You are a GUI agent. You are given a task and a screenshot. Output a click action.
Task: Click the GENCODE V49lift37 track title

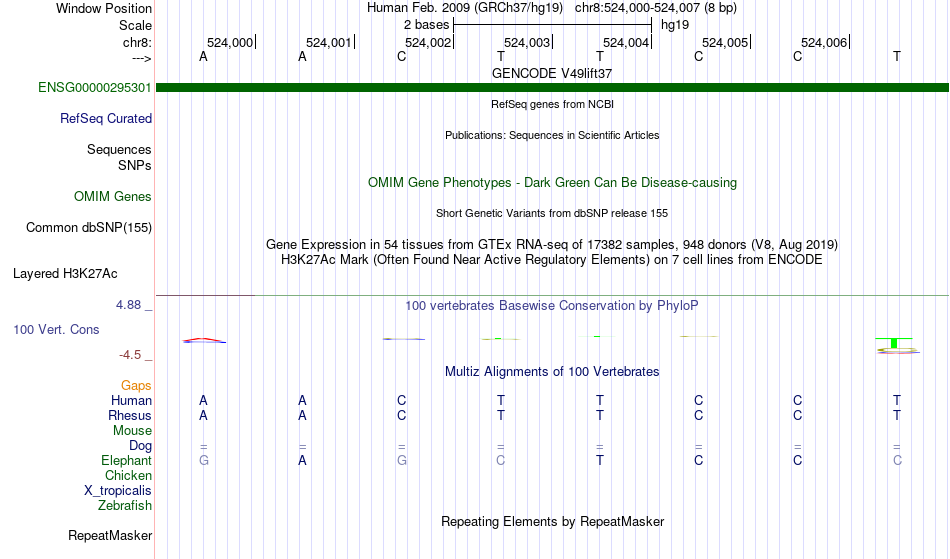552,74
